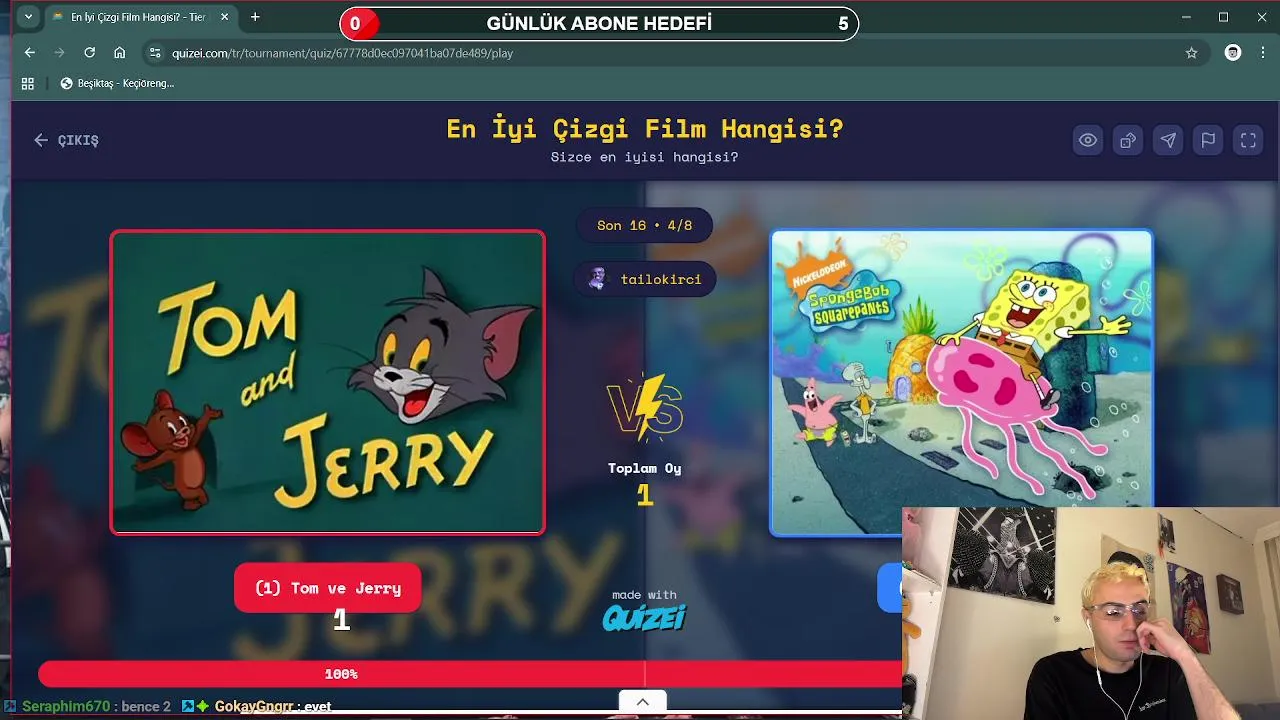Click the quiz title En İyi Çizgi Film Hangisi?
The height and width of the screenshot is (720, 1280).
tap(645, 128)
